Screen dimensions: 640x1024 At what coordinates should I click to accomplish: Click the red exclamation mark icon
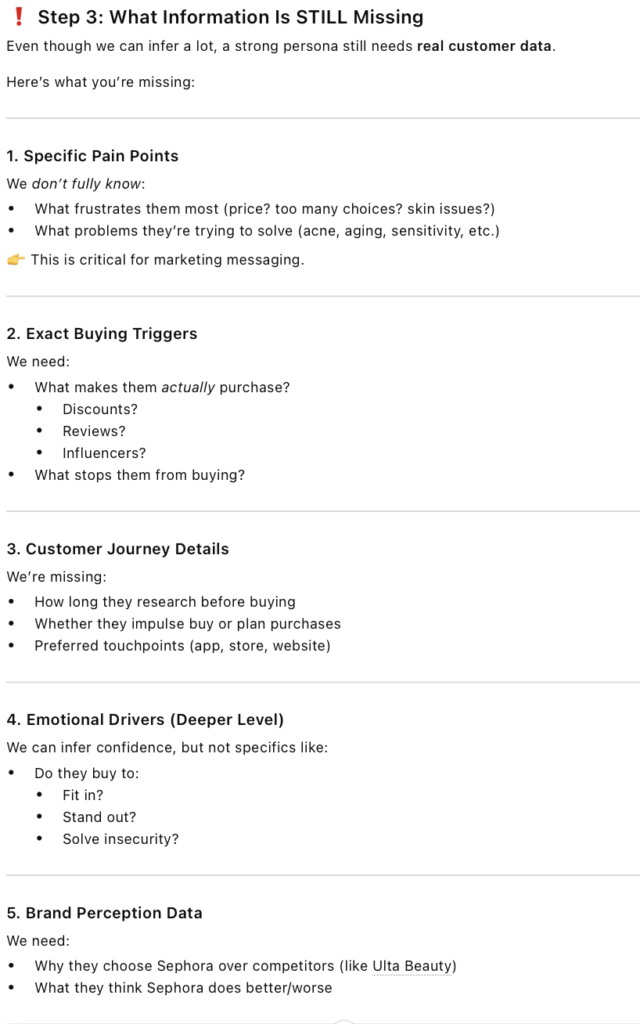click(17, 17)
